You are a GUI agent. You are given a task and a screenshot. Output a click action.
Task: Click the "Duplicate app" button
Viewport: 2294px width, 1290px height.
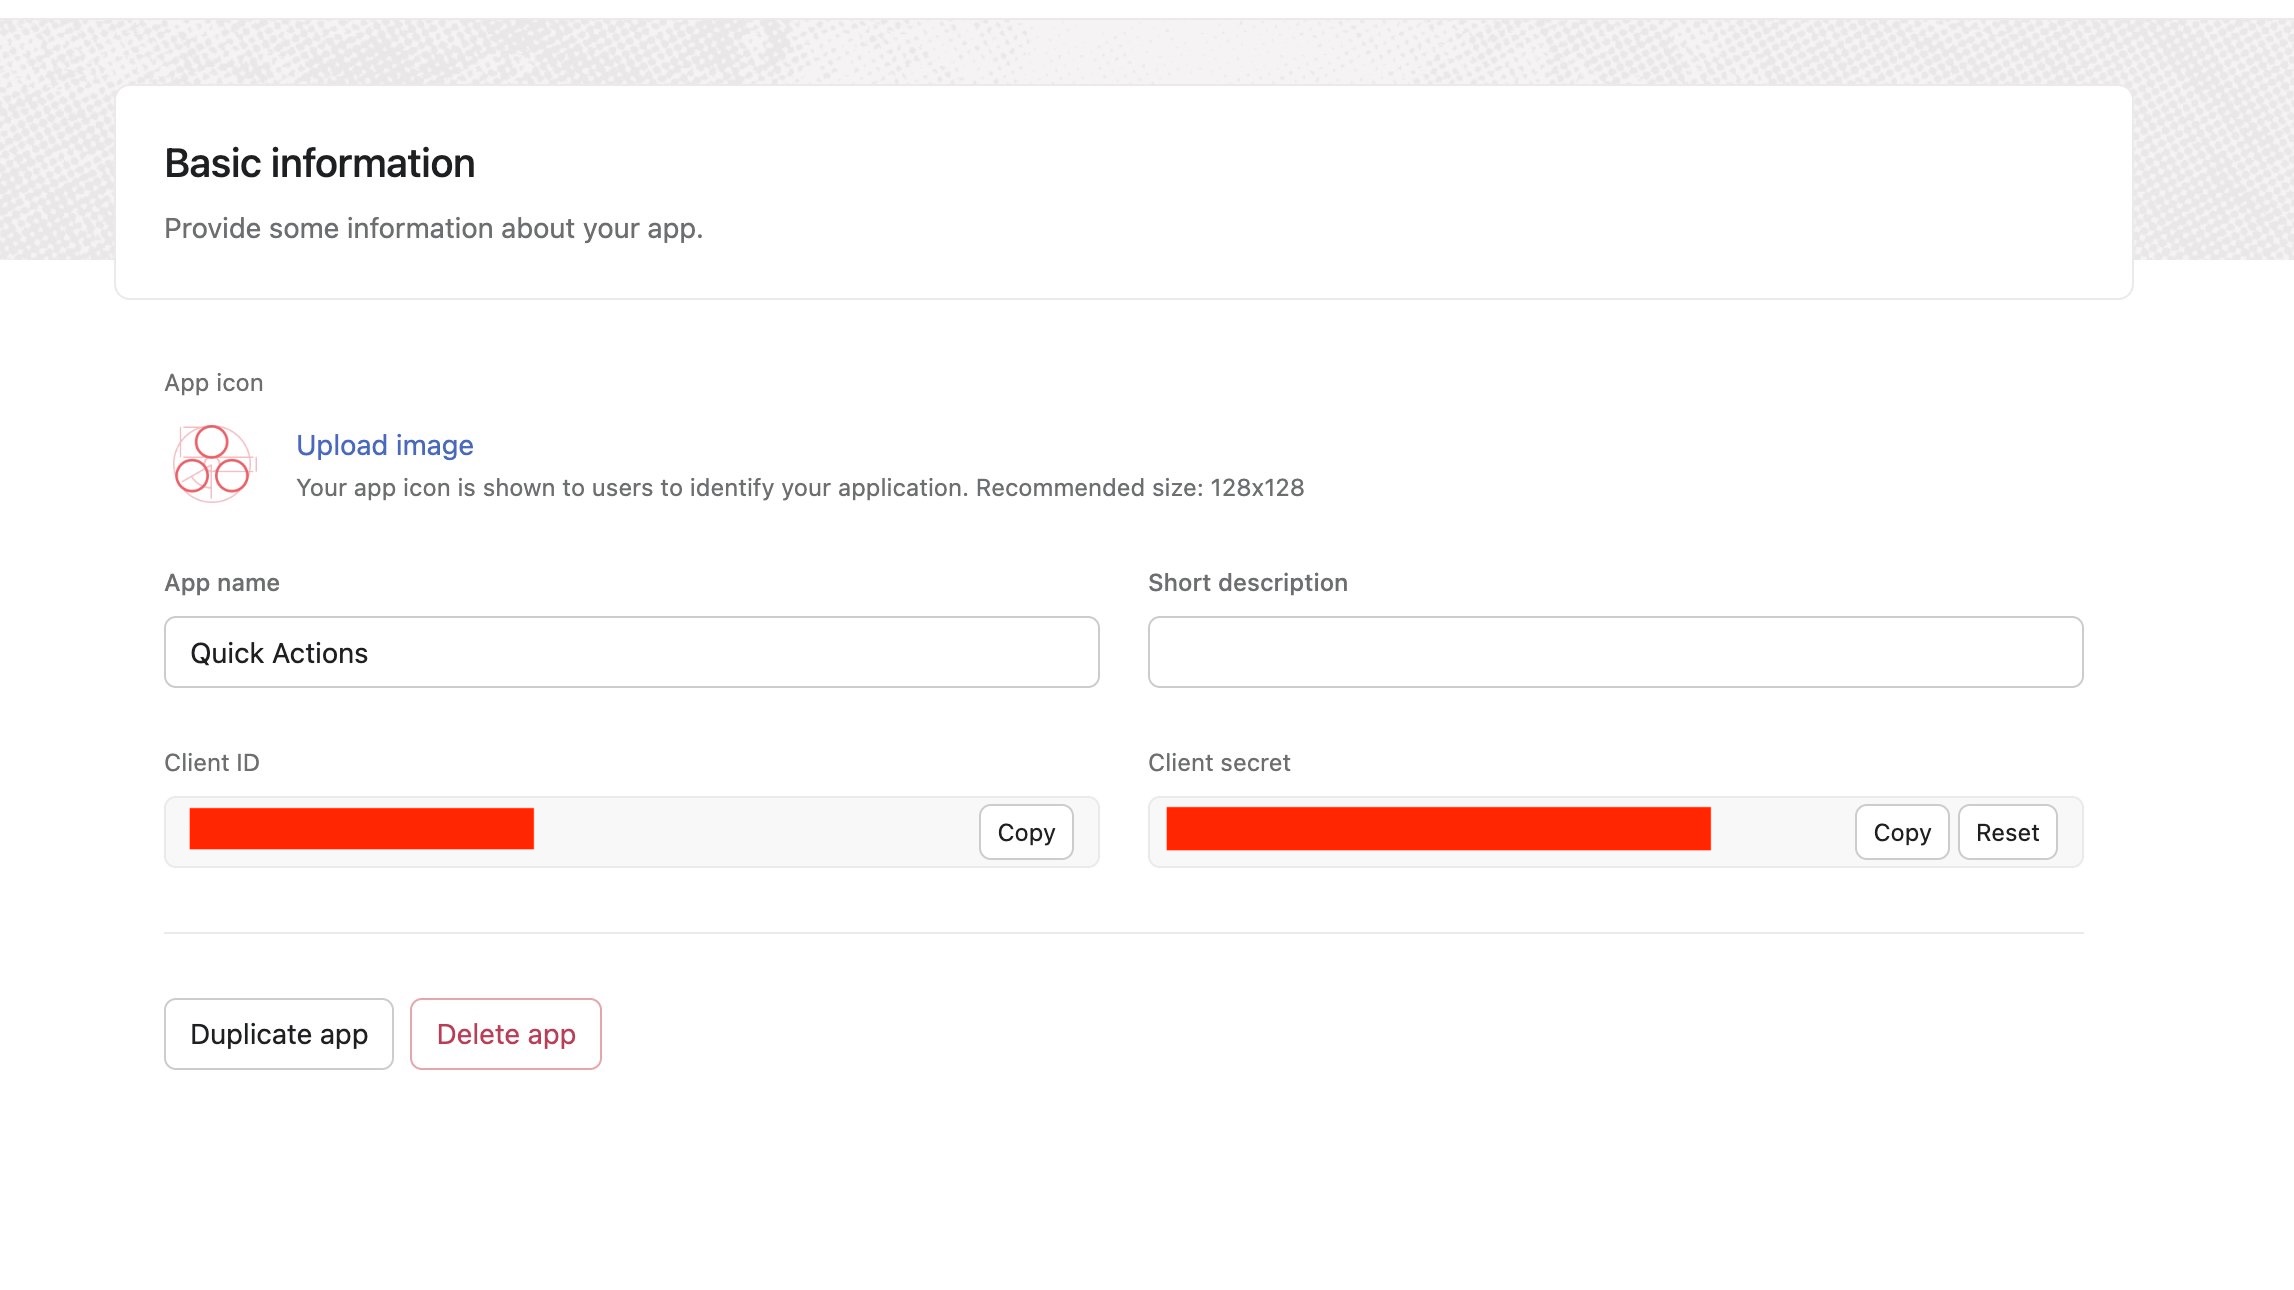[x=278, y=1034]
